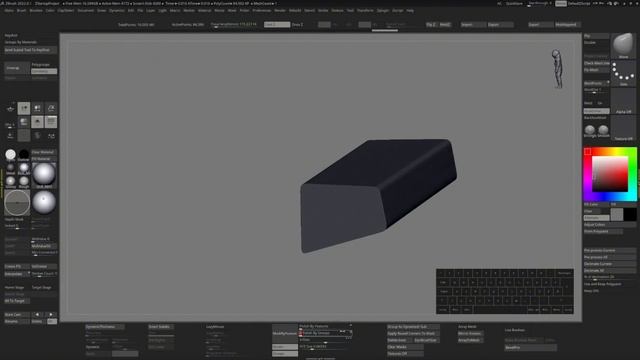
Task: Click the Smooth brush sphere icon
Action: [603, 131]
